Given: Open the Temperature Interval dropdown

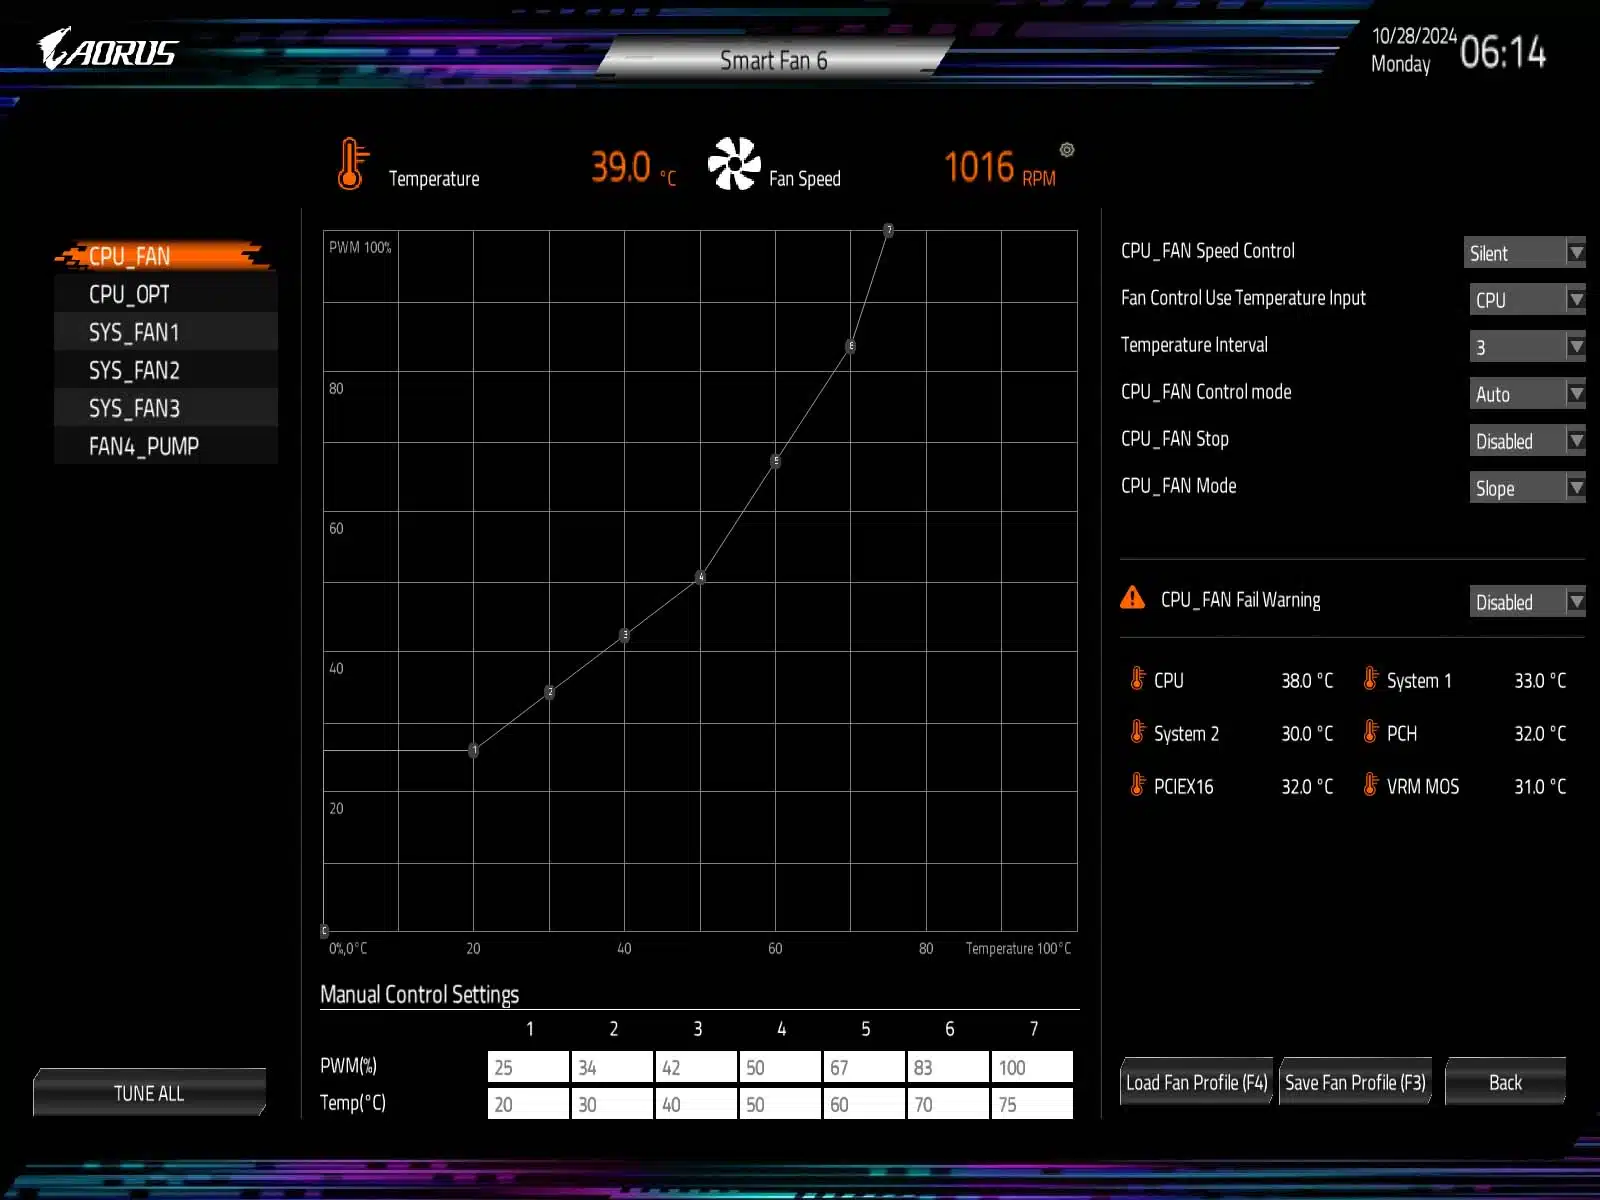Looking at the screenshot, I should pyautogui.click(x=1527, y=347).
